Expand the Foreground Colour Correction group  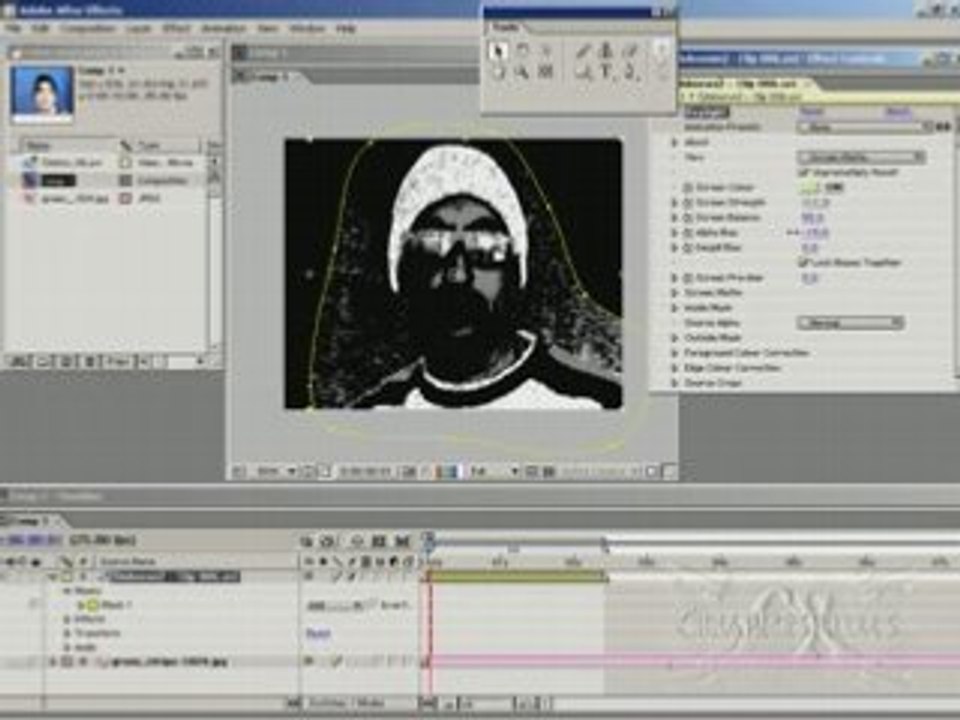click(x=675, y=353)
